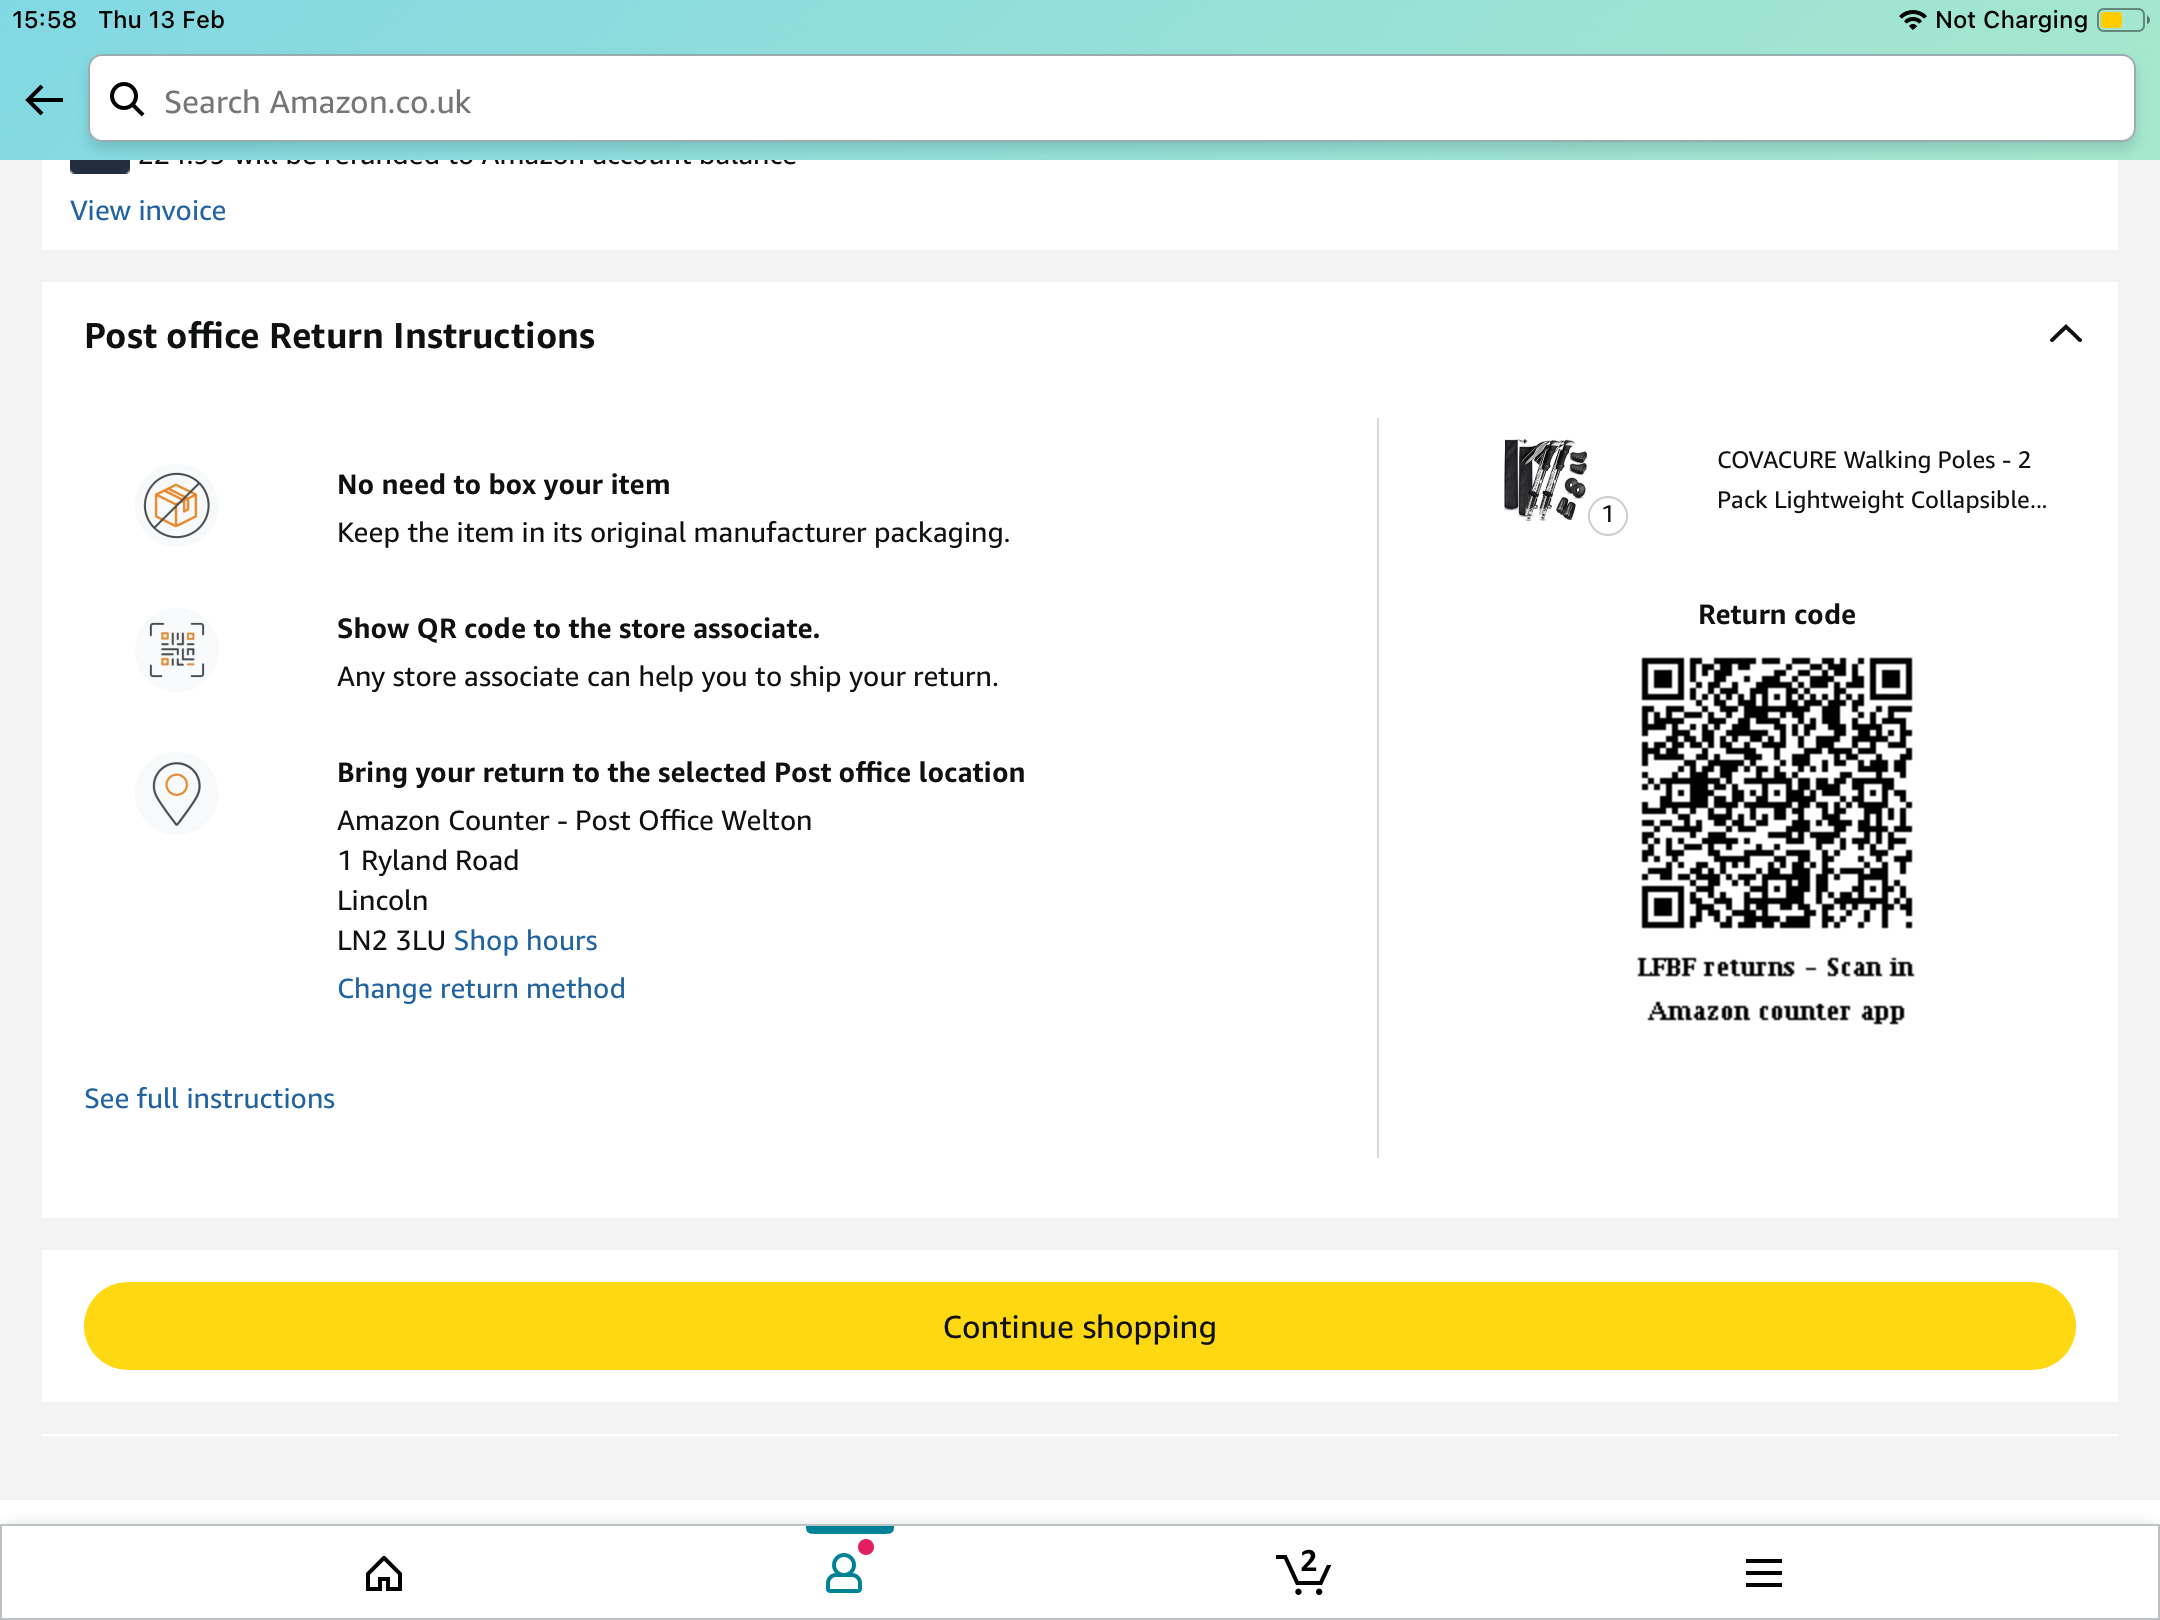
Task: Tap the 'No need to box your item' heading
Action: [x=503, y=484]
